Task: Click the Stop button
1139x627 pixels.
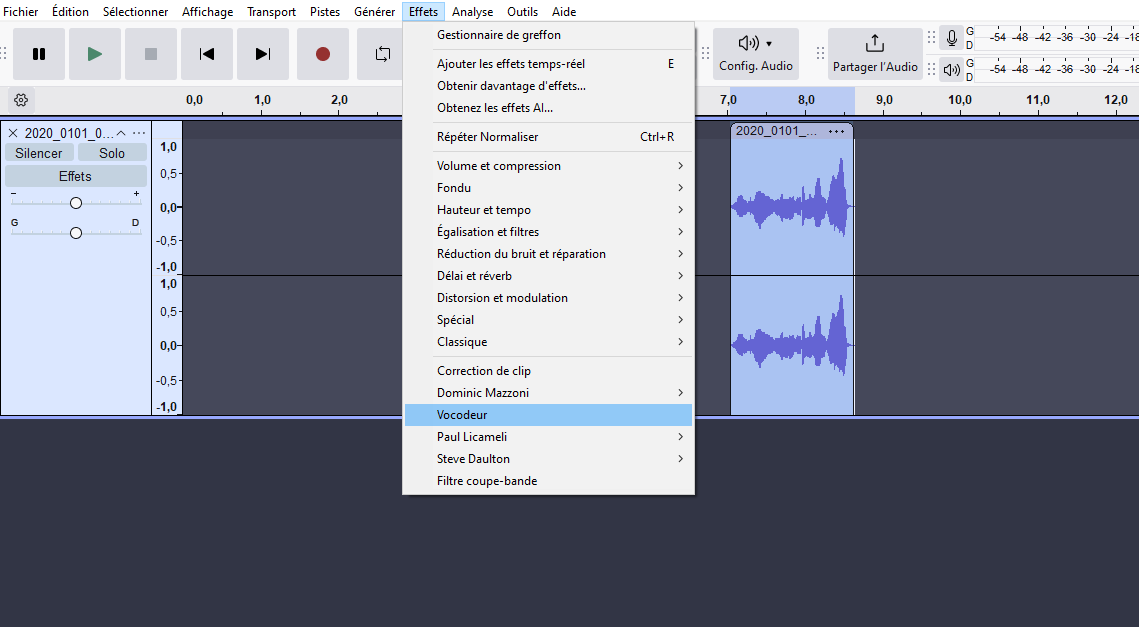Action: pos(151,54)
